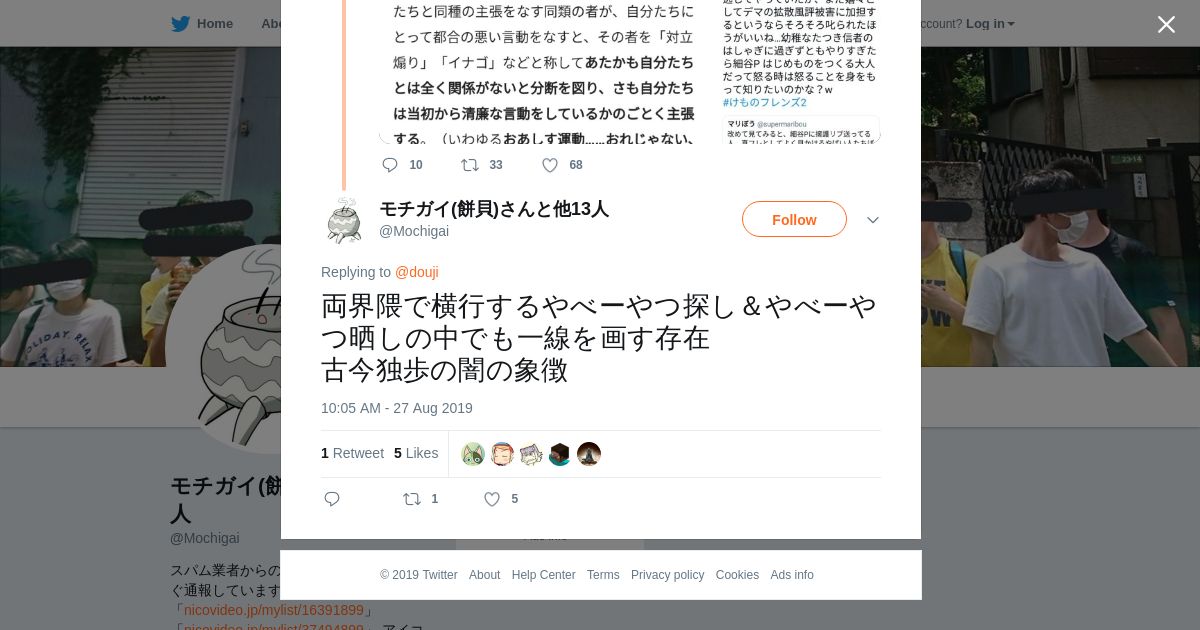Open the Mochigai avatar next to display name

tap(344, 220)
